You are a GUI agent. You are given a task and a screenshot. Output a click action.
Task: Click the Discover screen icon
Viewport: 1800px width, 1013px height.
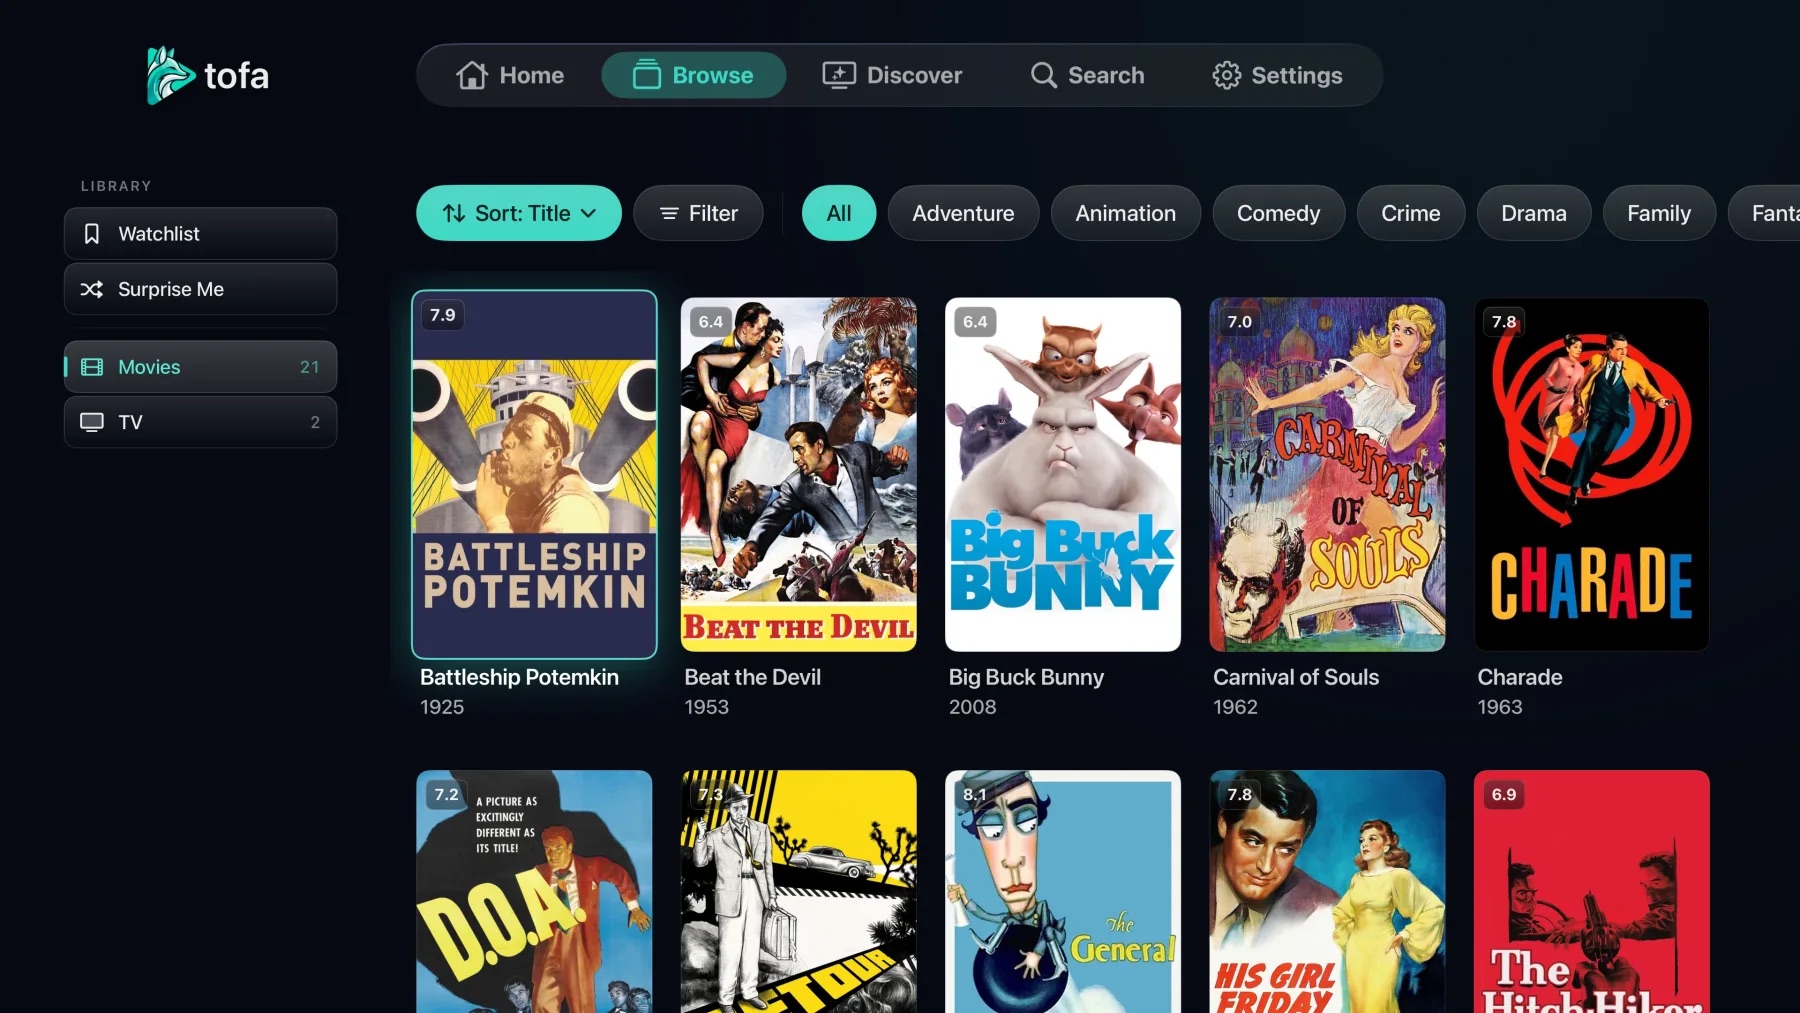[x=839, y=75]
